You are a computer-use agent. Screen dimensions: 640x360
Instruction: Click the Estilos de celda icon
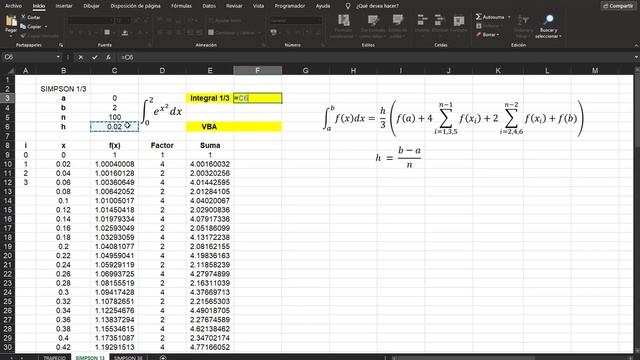click(398, 21)
